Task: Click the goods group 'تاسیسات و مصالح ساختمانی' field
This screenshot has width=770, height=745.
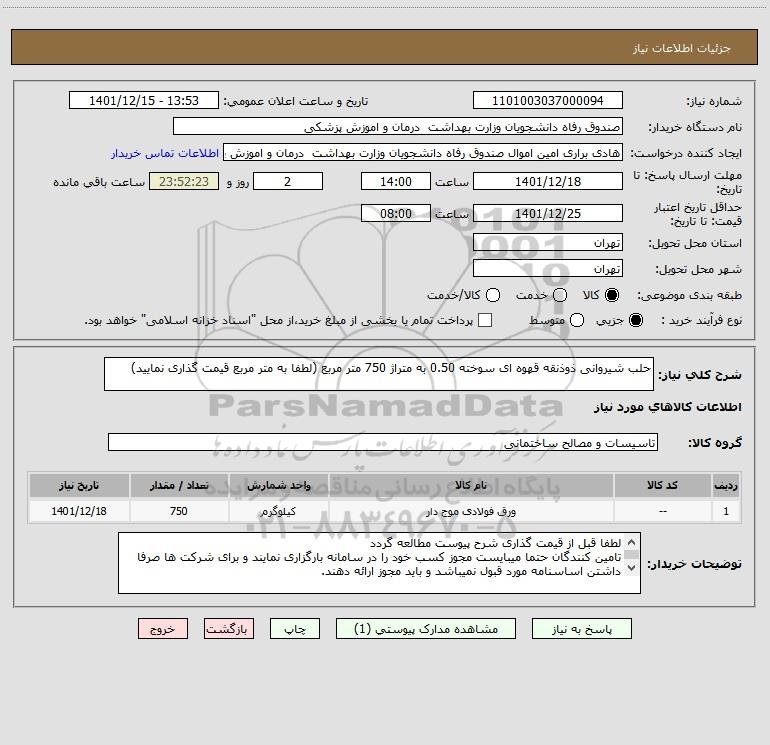Action: click(x=383, y=442)
